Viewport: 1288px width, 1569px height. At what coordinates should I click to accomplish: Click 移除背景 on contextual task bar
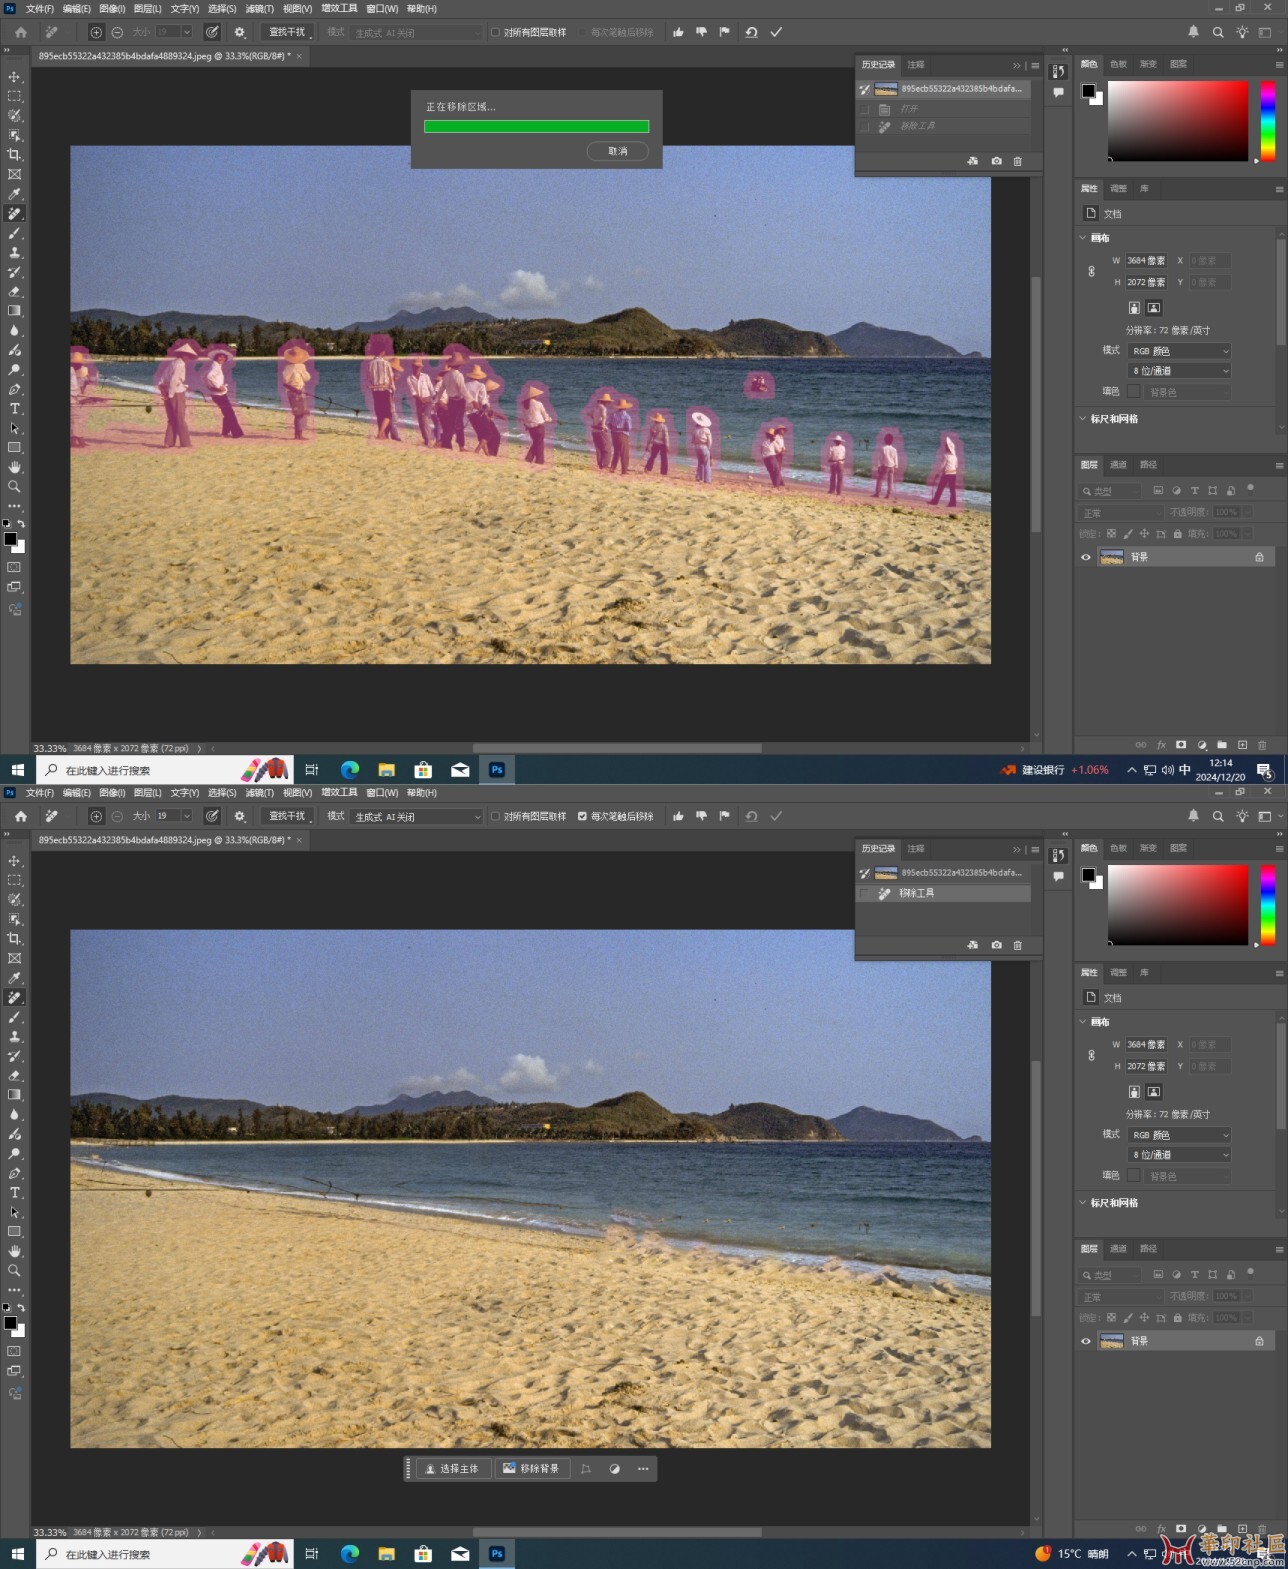[531, 1469]
